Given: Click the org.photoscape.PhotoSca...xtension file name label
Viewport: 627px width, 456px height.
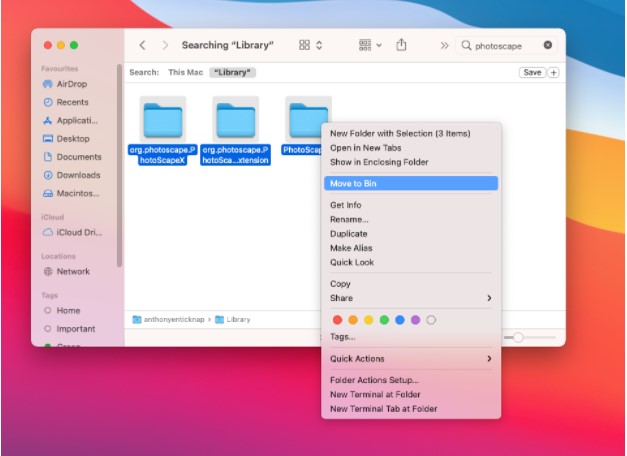Looking at the screenshot, I should 236,155.
